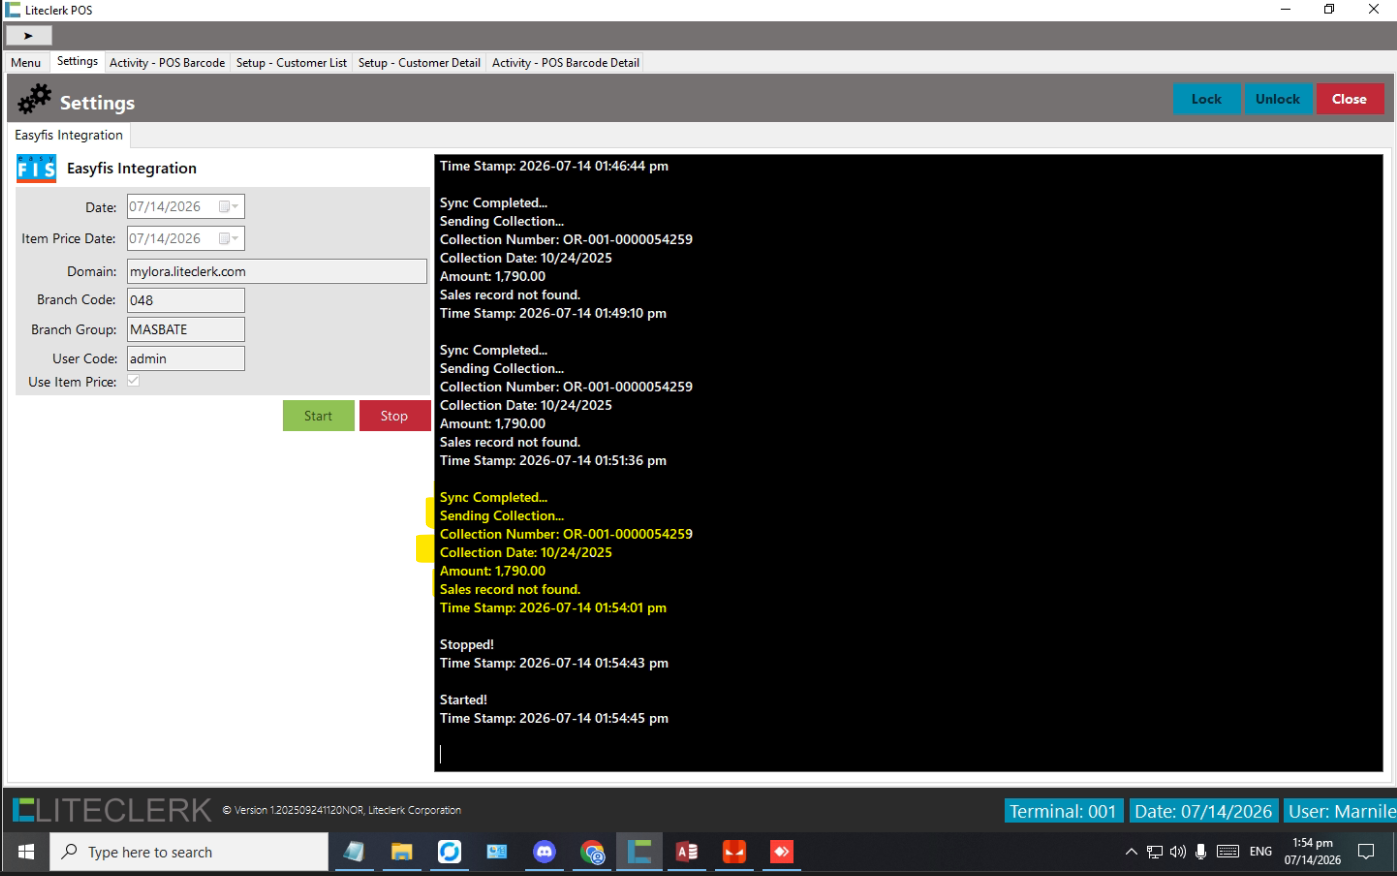Click the touch keyboard tray icon
1397x876 pixels.
(1228, 852)
